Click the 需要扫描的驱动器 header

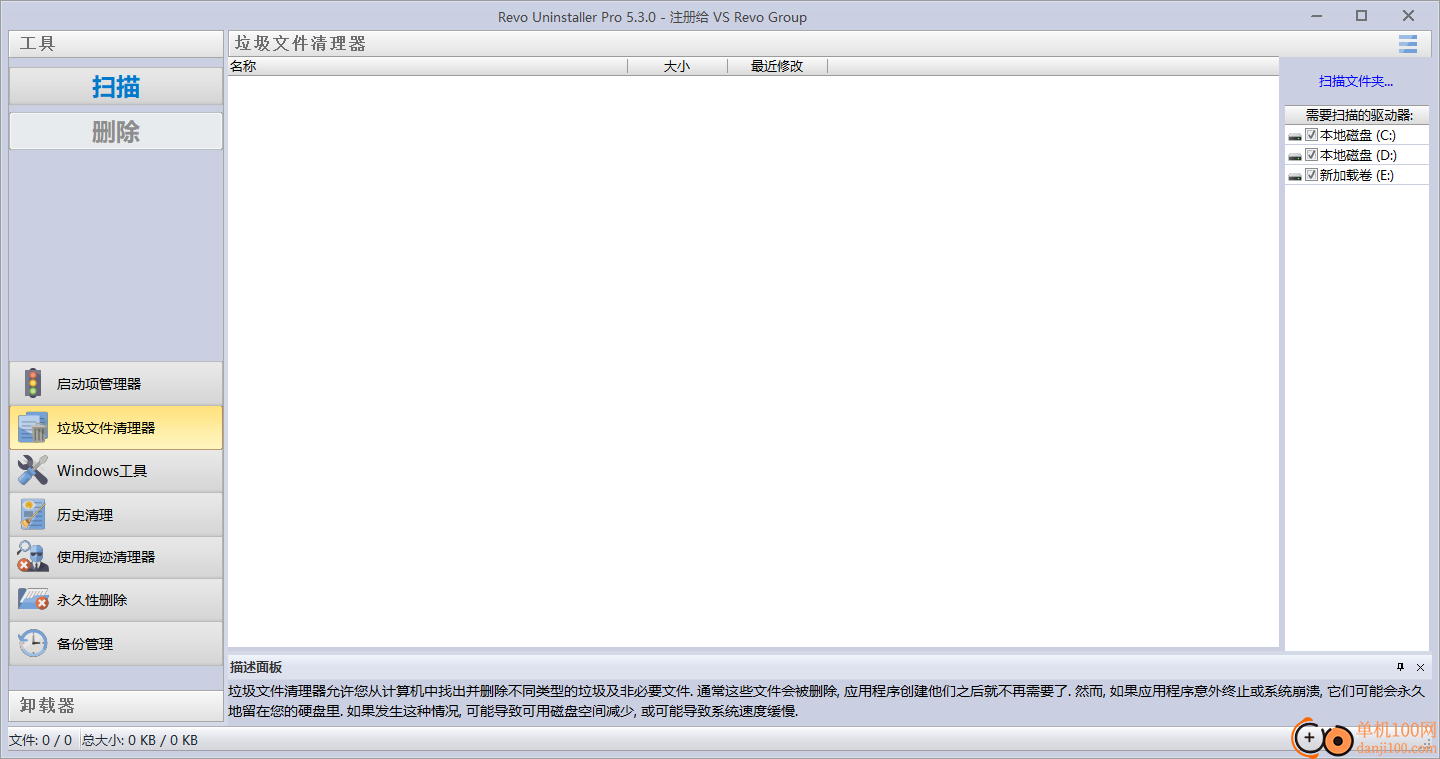[x=1357, y=115]
